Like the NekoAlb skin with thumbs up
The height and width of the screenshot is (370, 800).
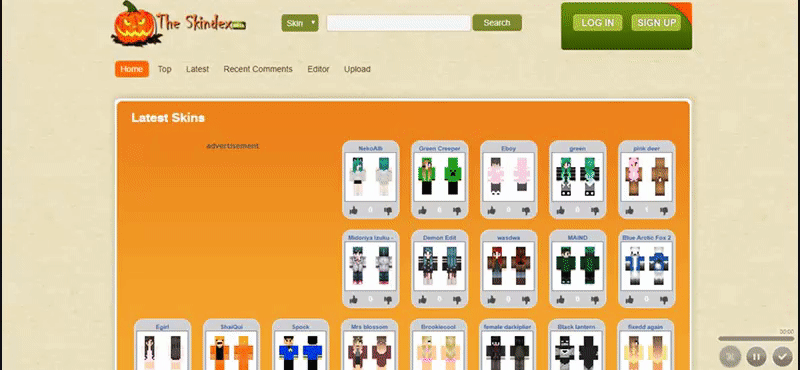(354, 210)
